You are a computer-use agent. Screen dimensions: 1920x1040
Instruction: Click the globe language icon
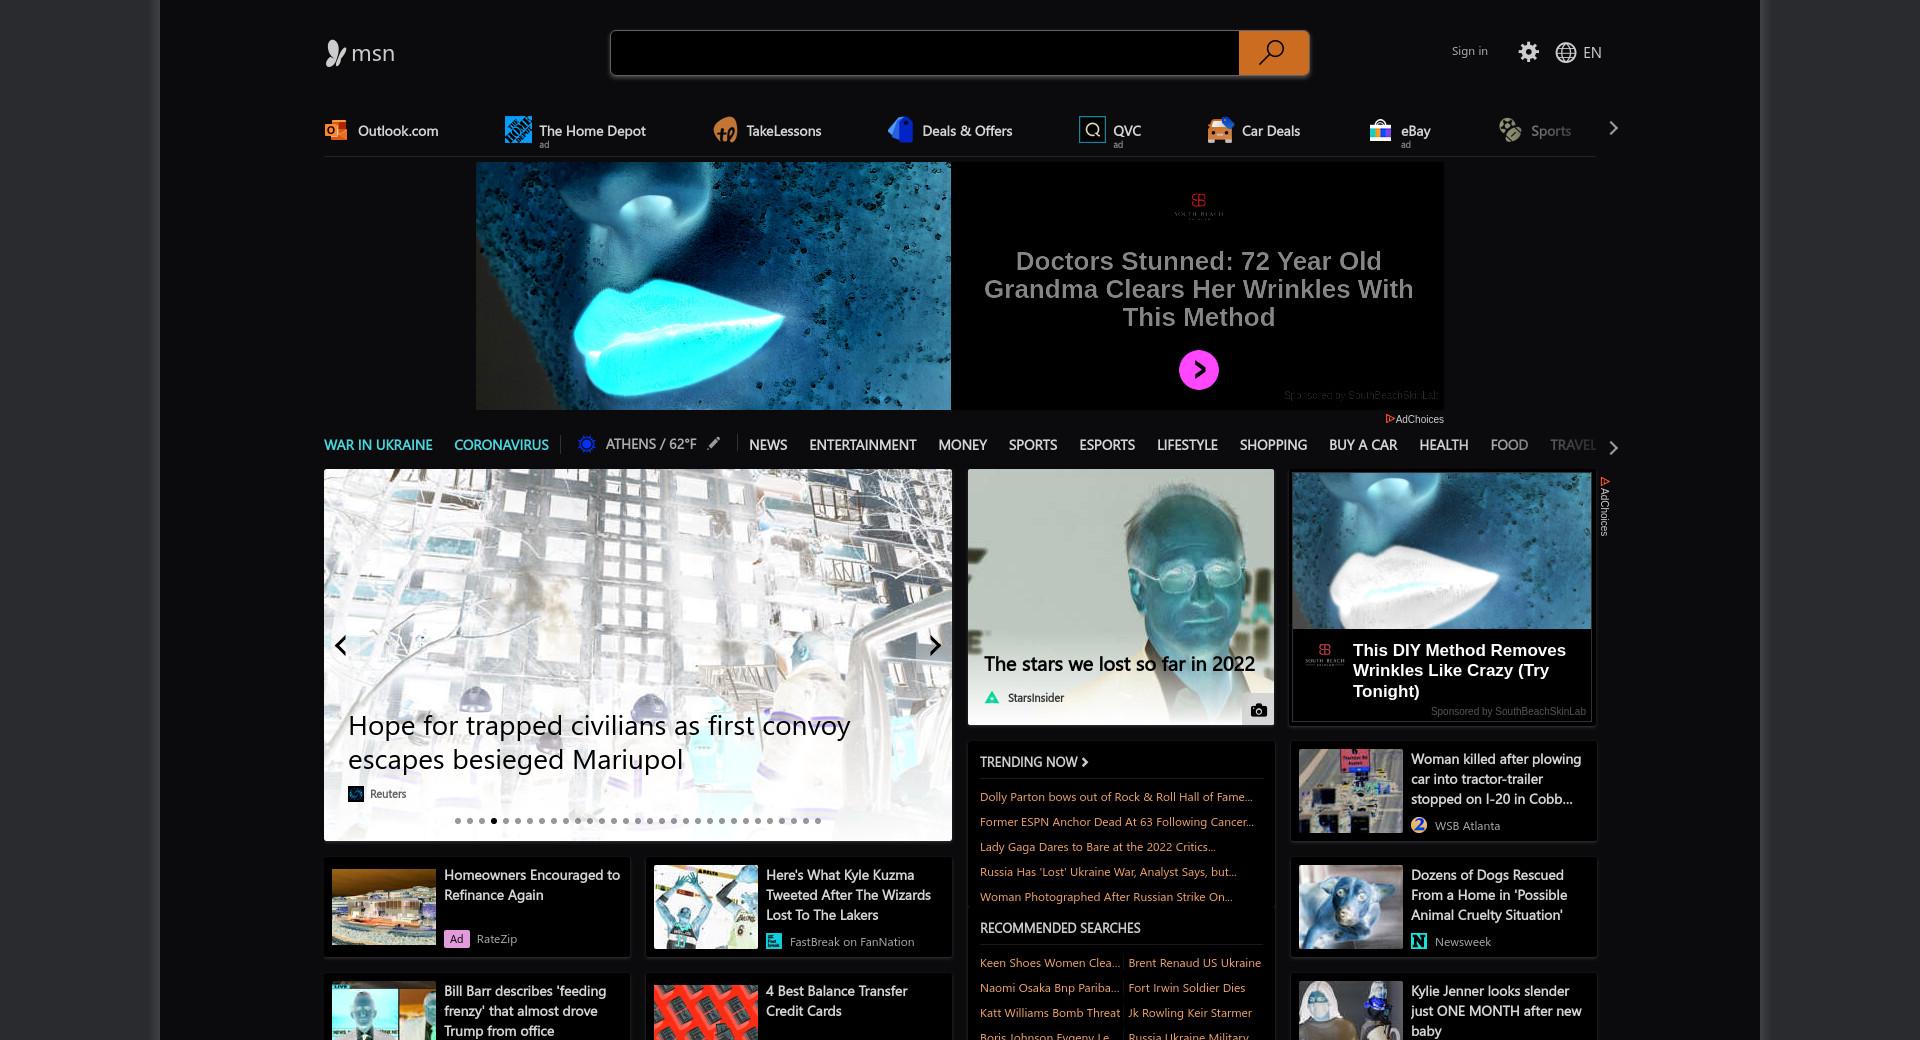(1566, 53)
